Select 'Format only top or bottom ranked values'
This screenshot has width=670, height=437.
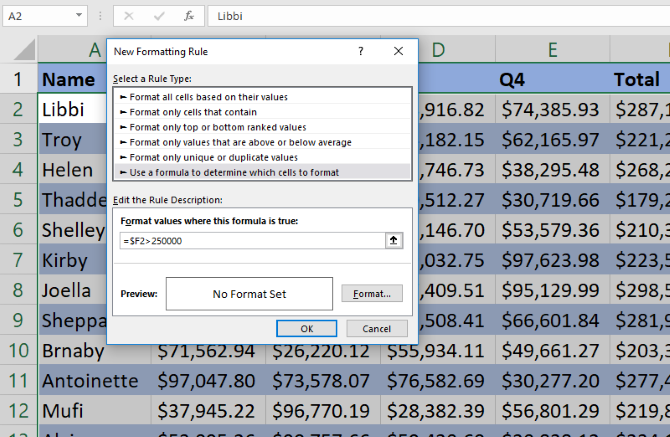coord(262,127)
